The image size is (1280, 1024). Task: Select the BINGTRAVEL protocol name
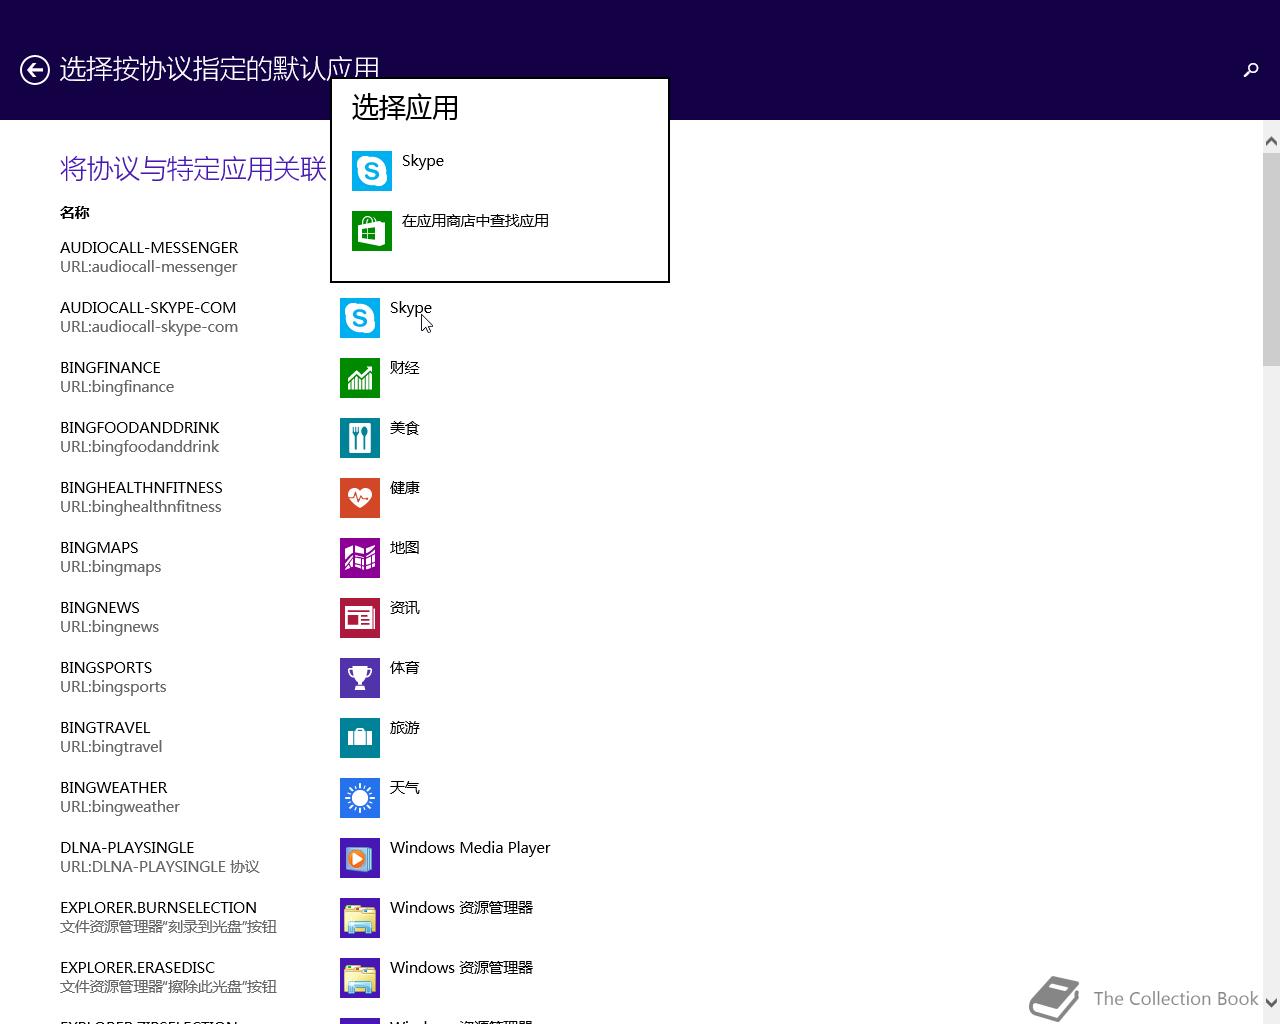click(x=105, y=728)
